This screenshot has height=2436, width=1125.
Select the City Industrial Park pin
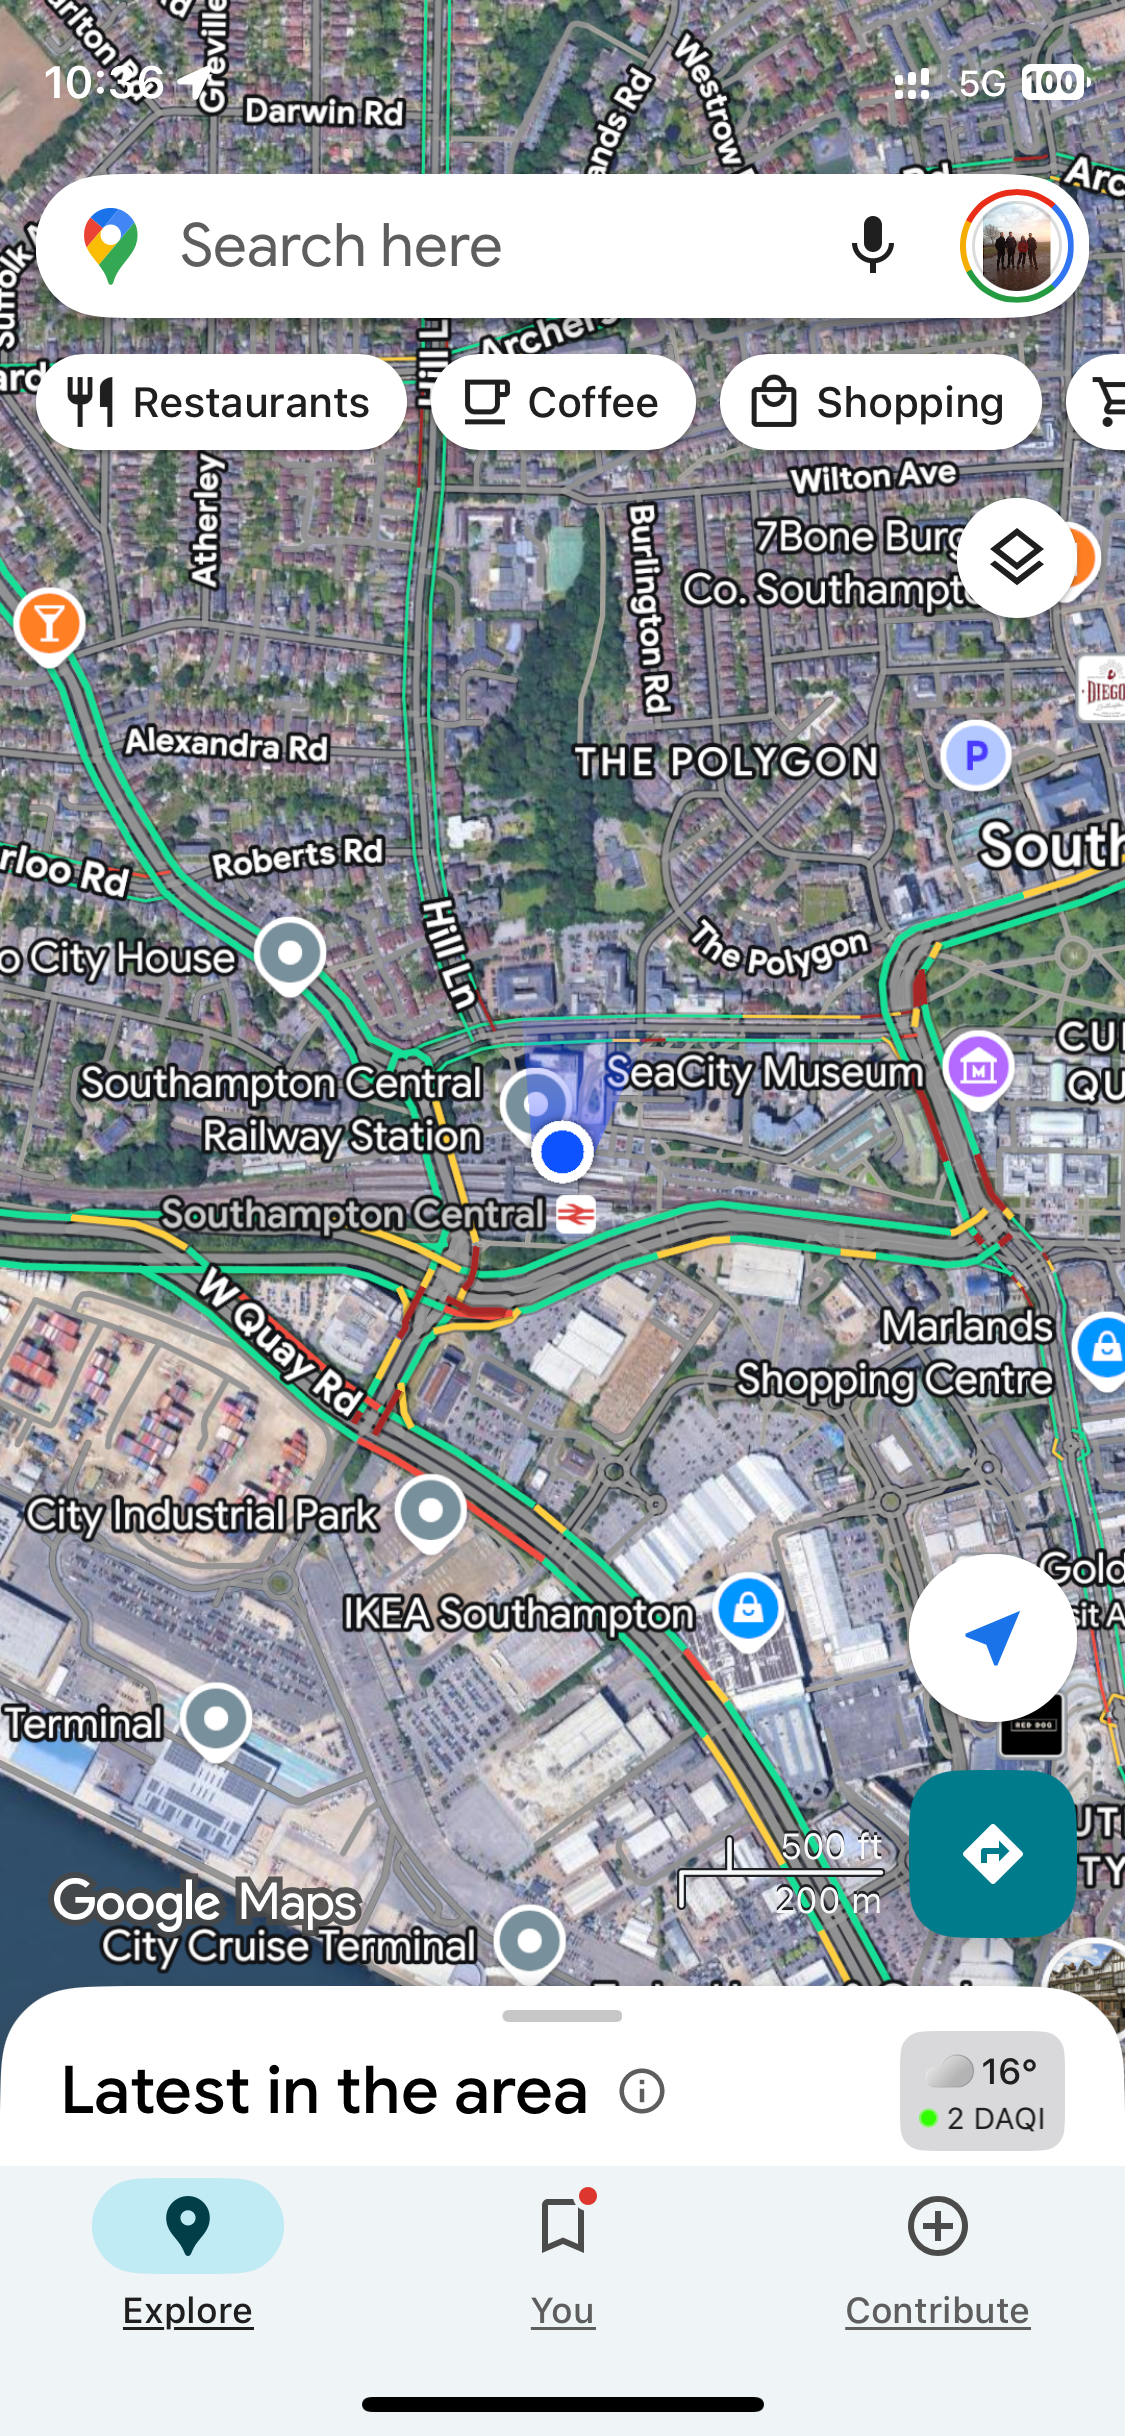431,1513
